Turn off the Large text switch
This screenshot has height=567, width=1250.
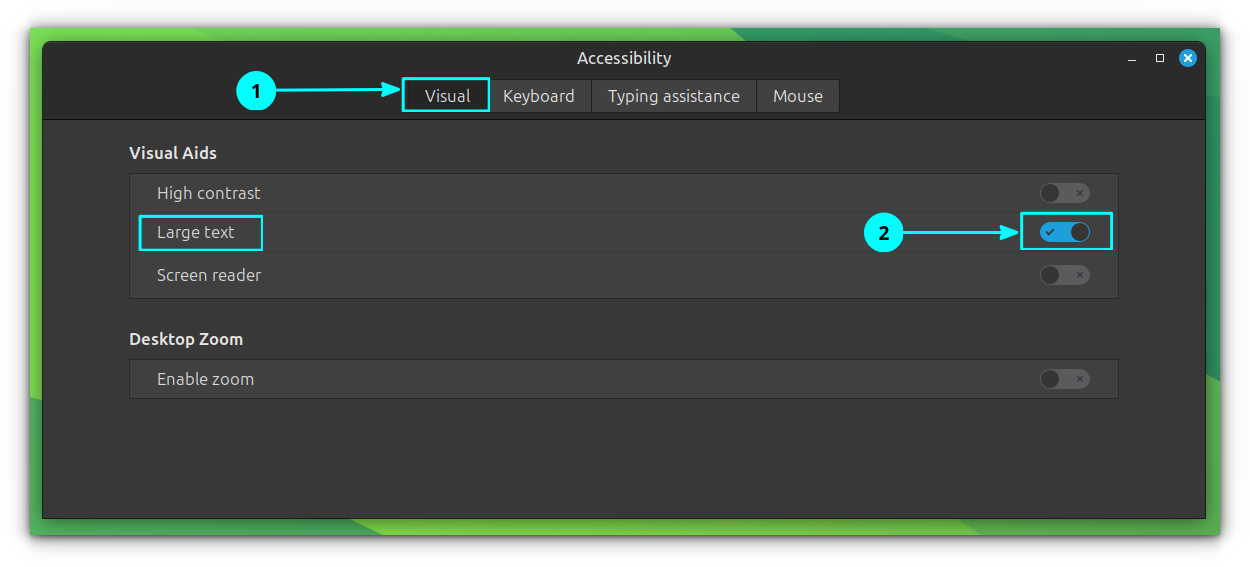click(x=1064, y=232)
